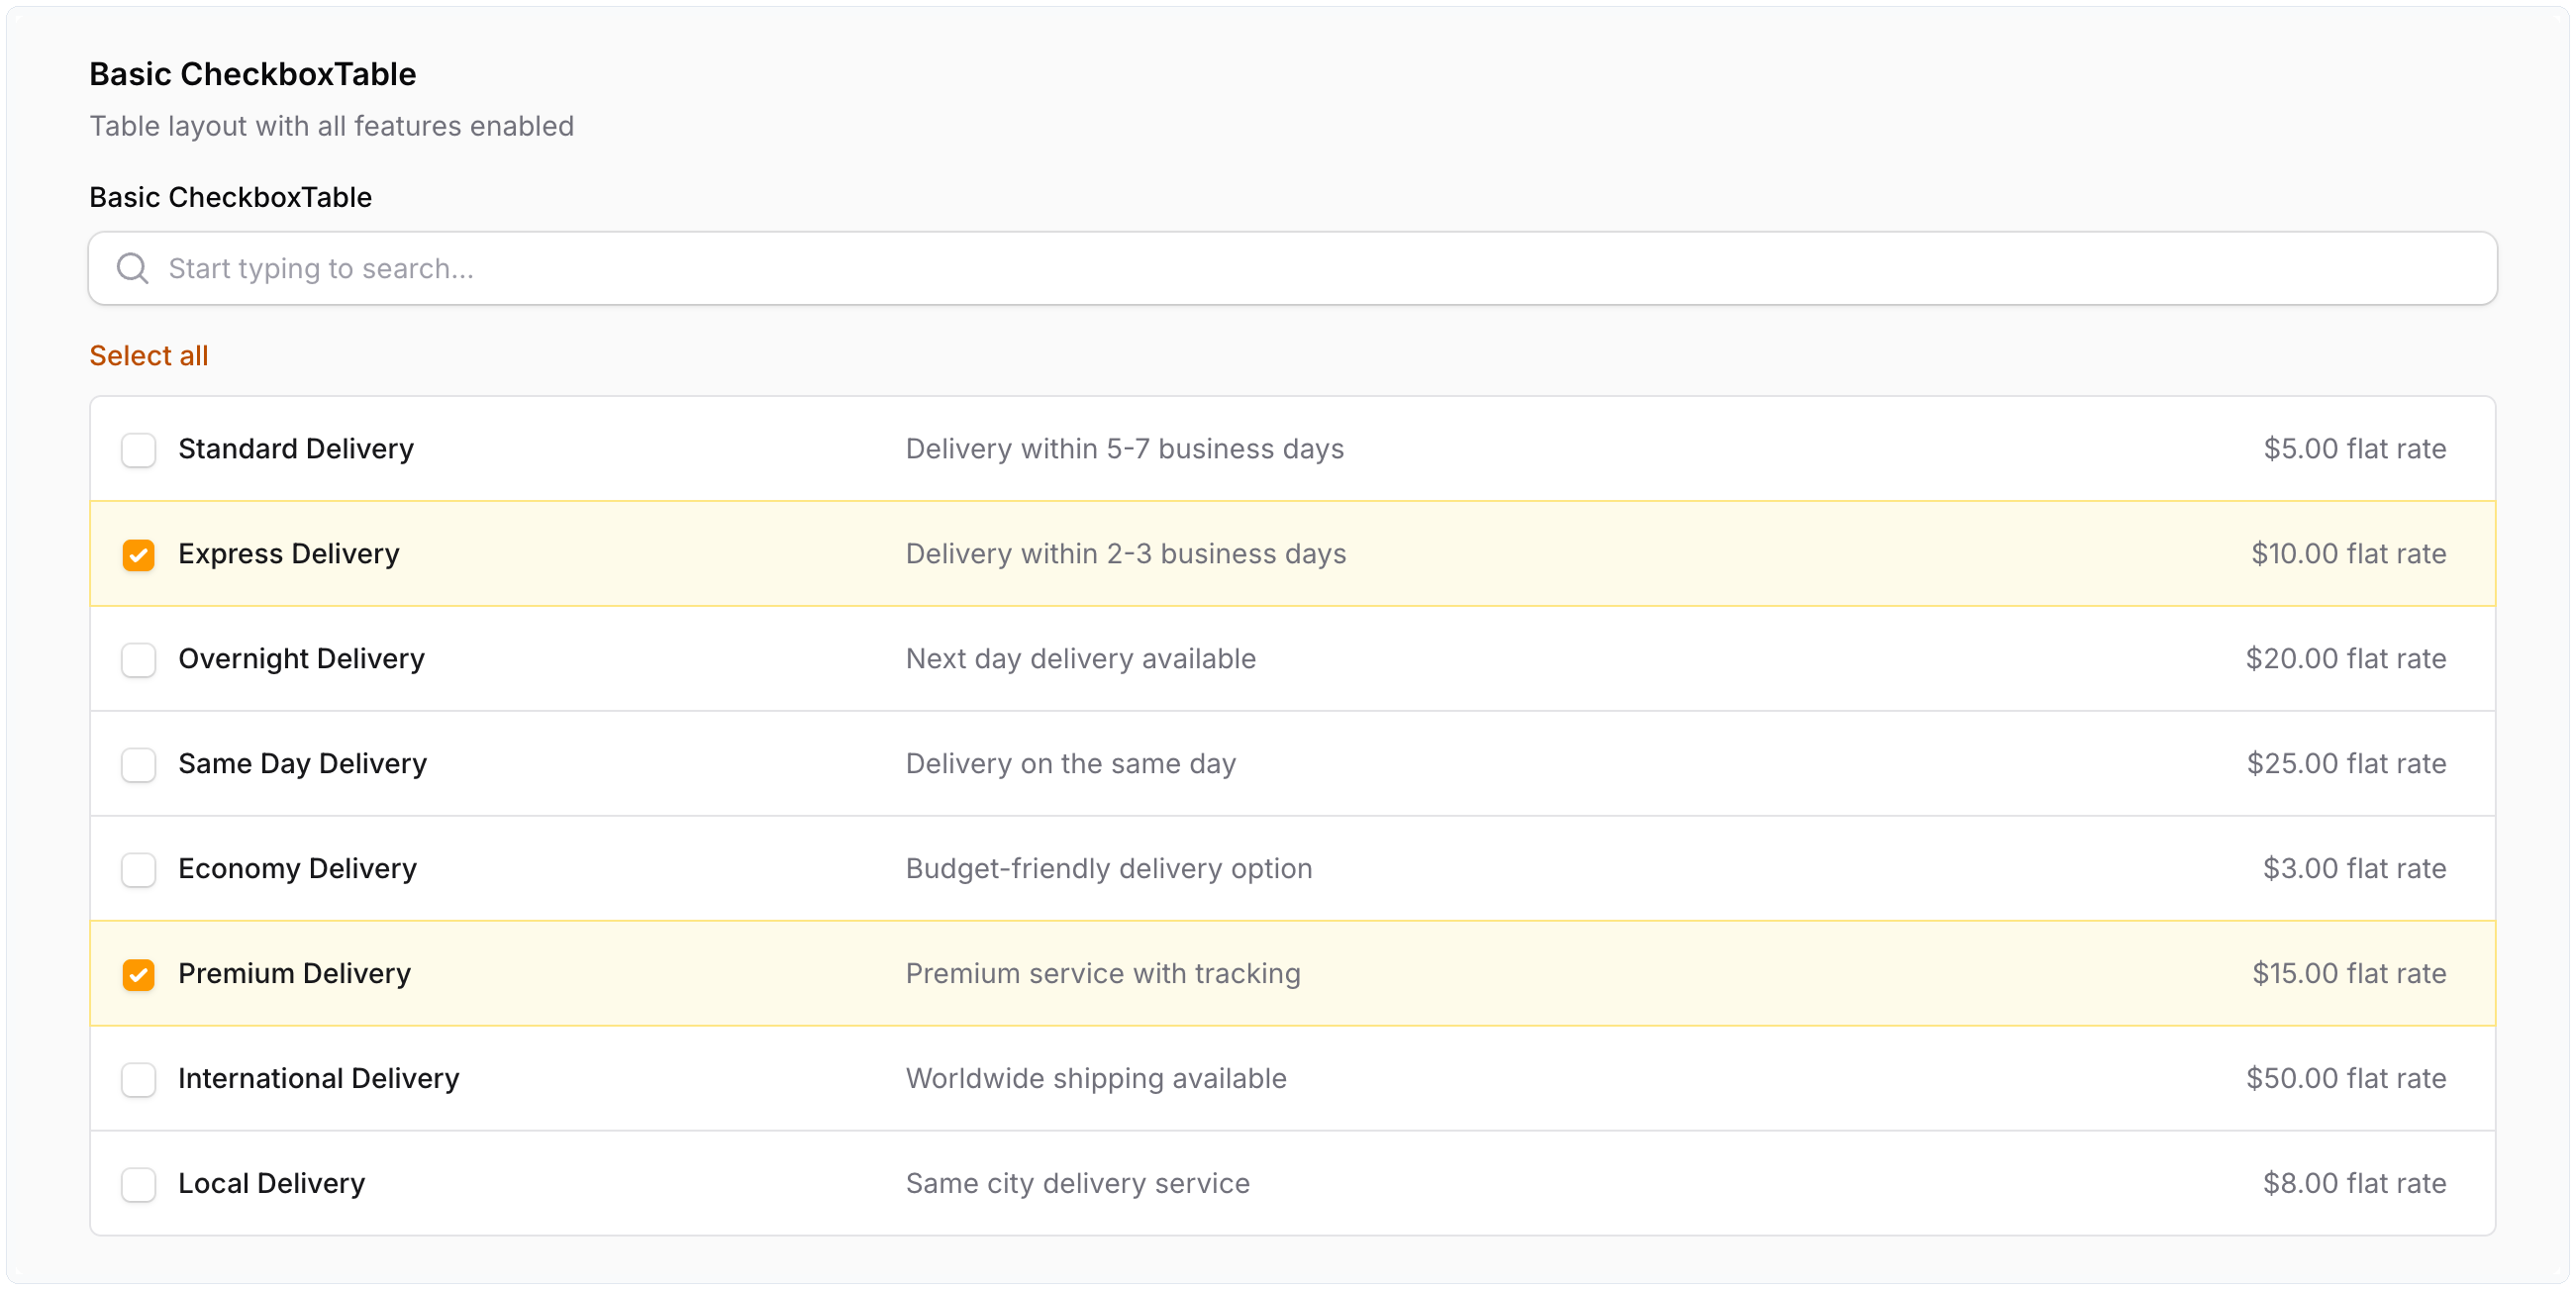Click the Select all link

[x=149, y=356]
